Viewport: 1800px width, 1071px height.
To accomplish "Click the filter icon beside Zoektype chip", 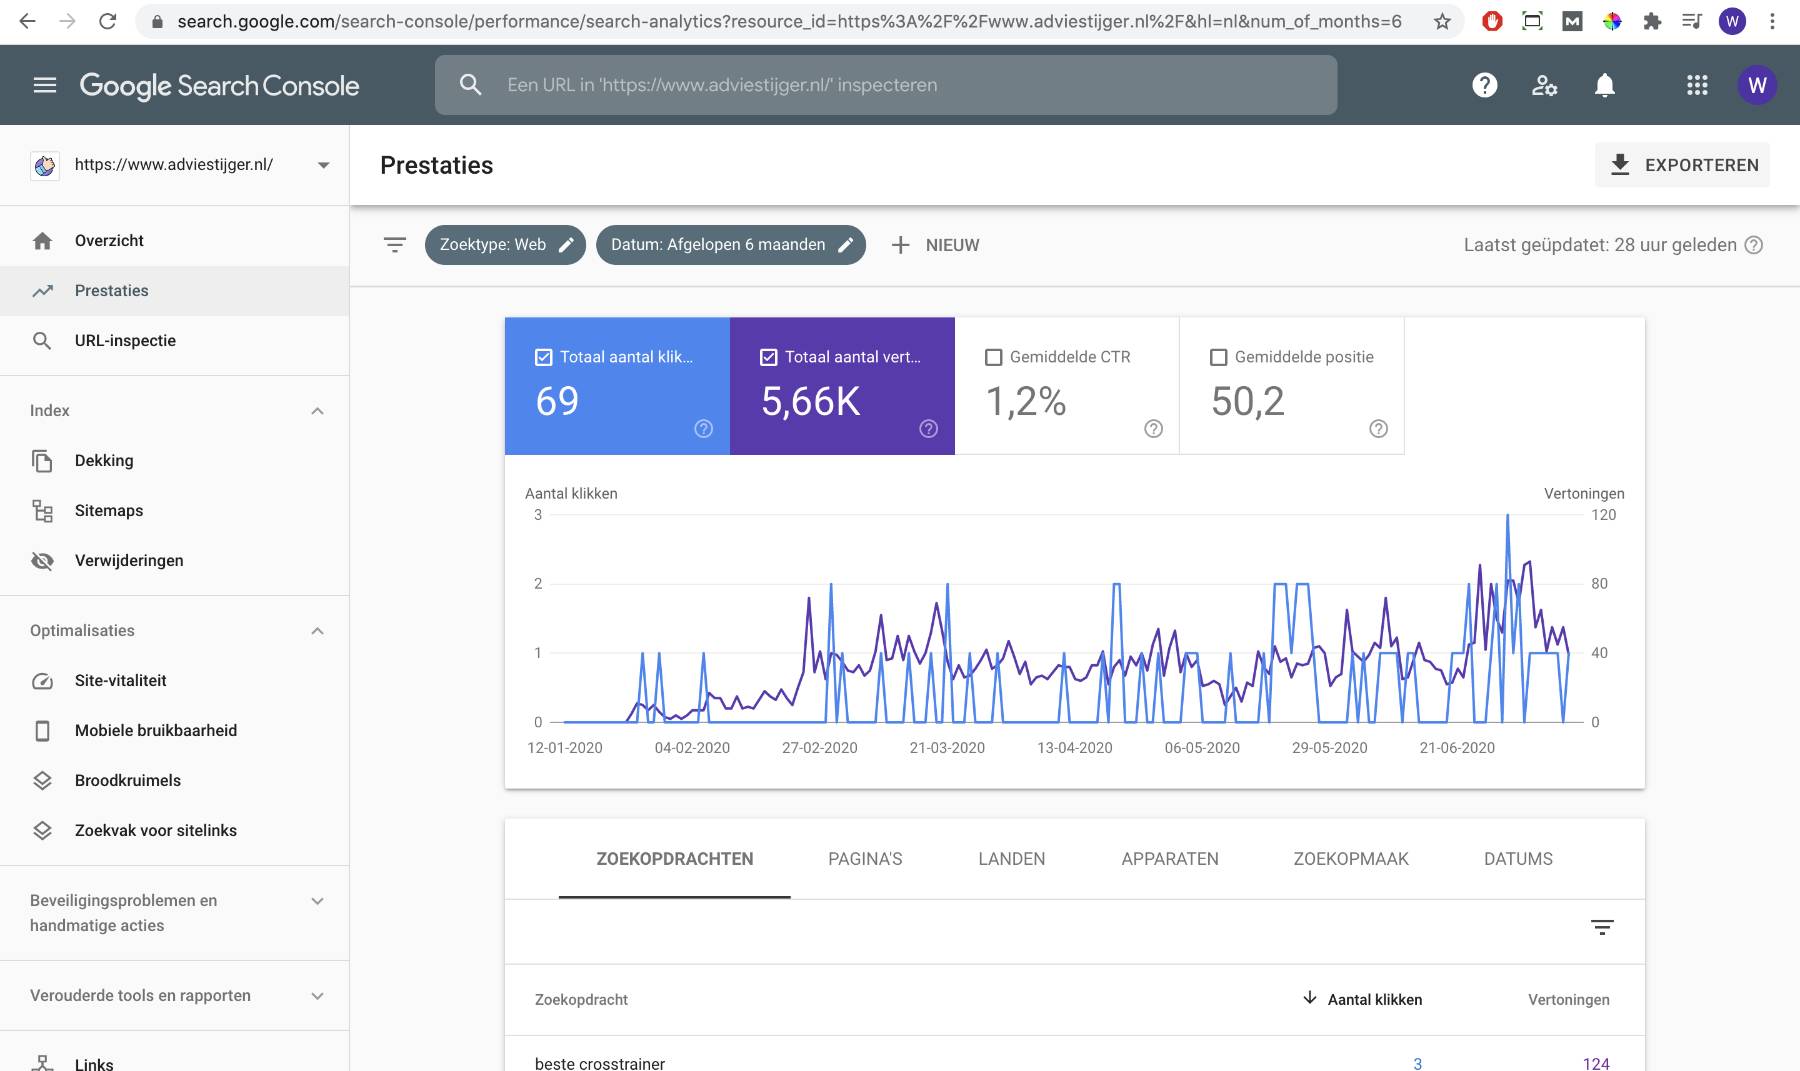I will point(395,245).
